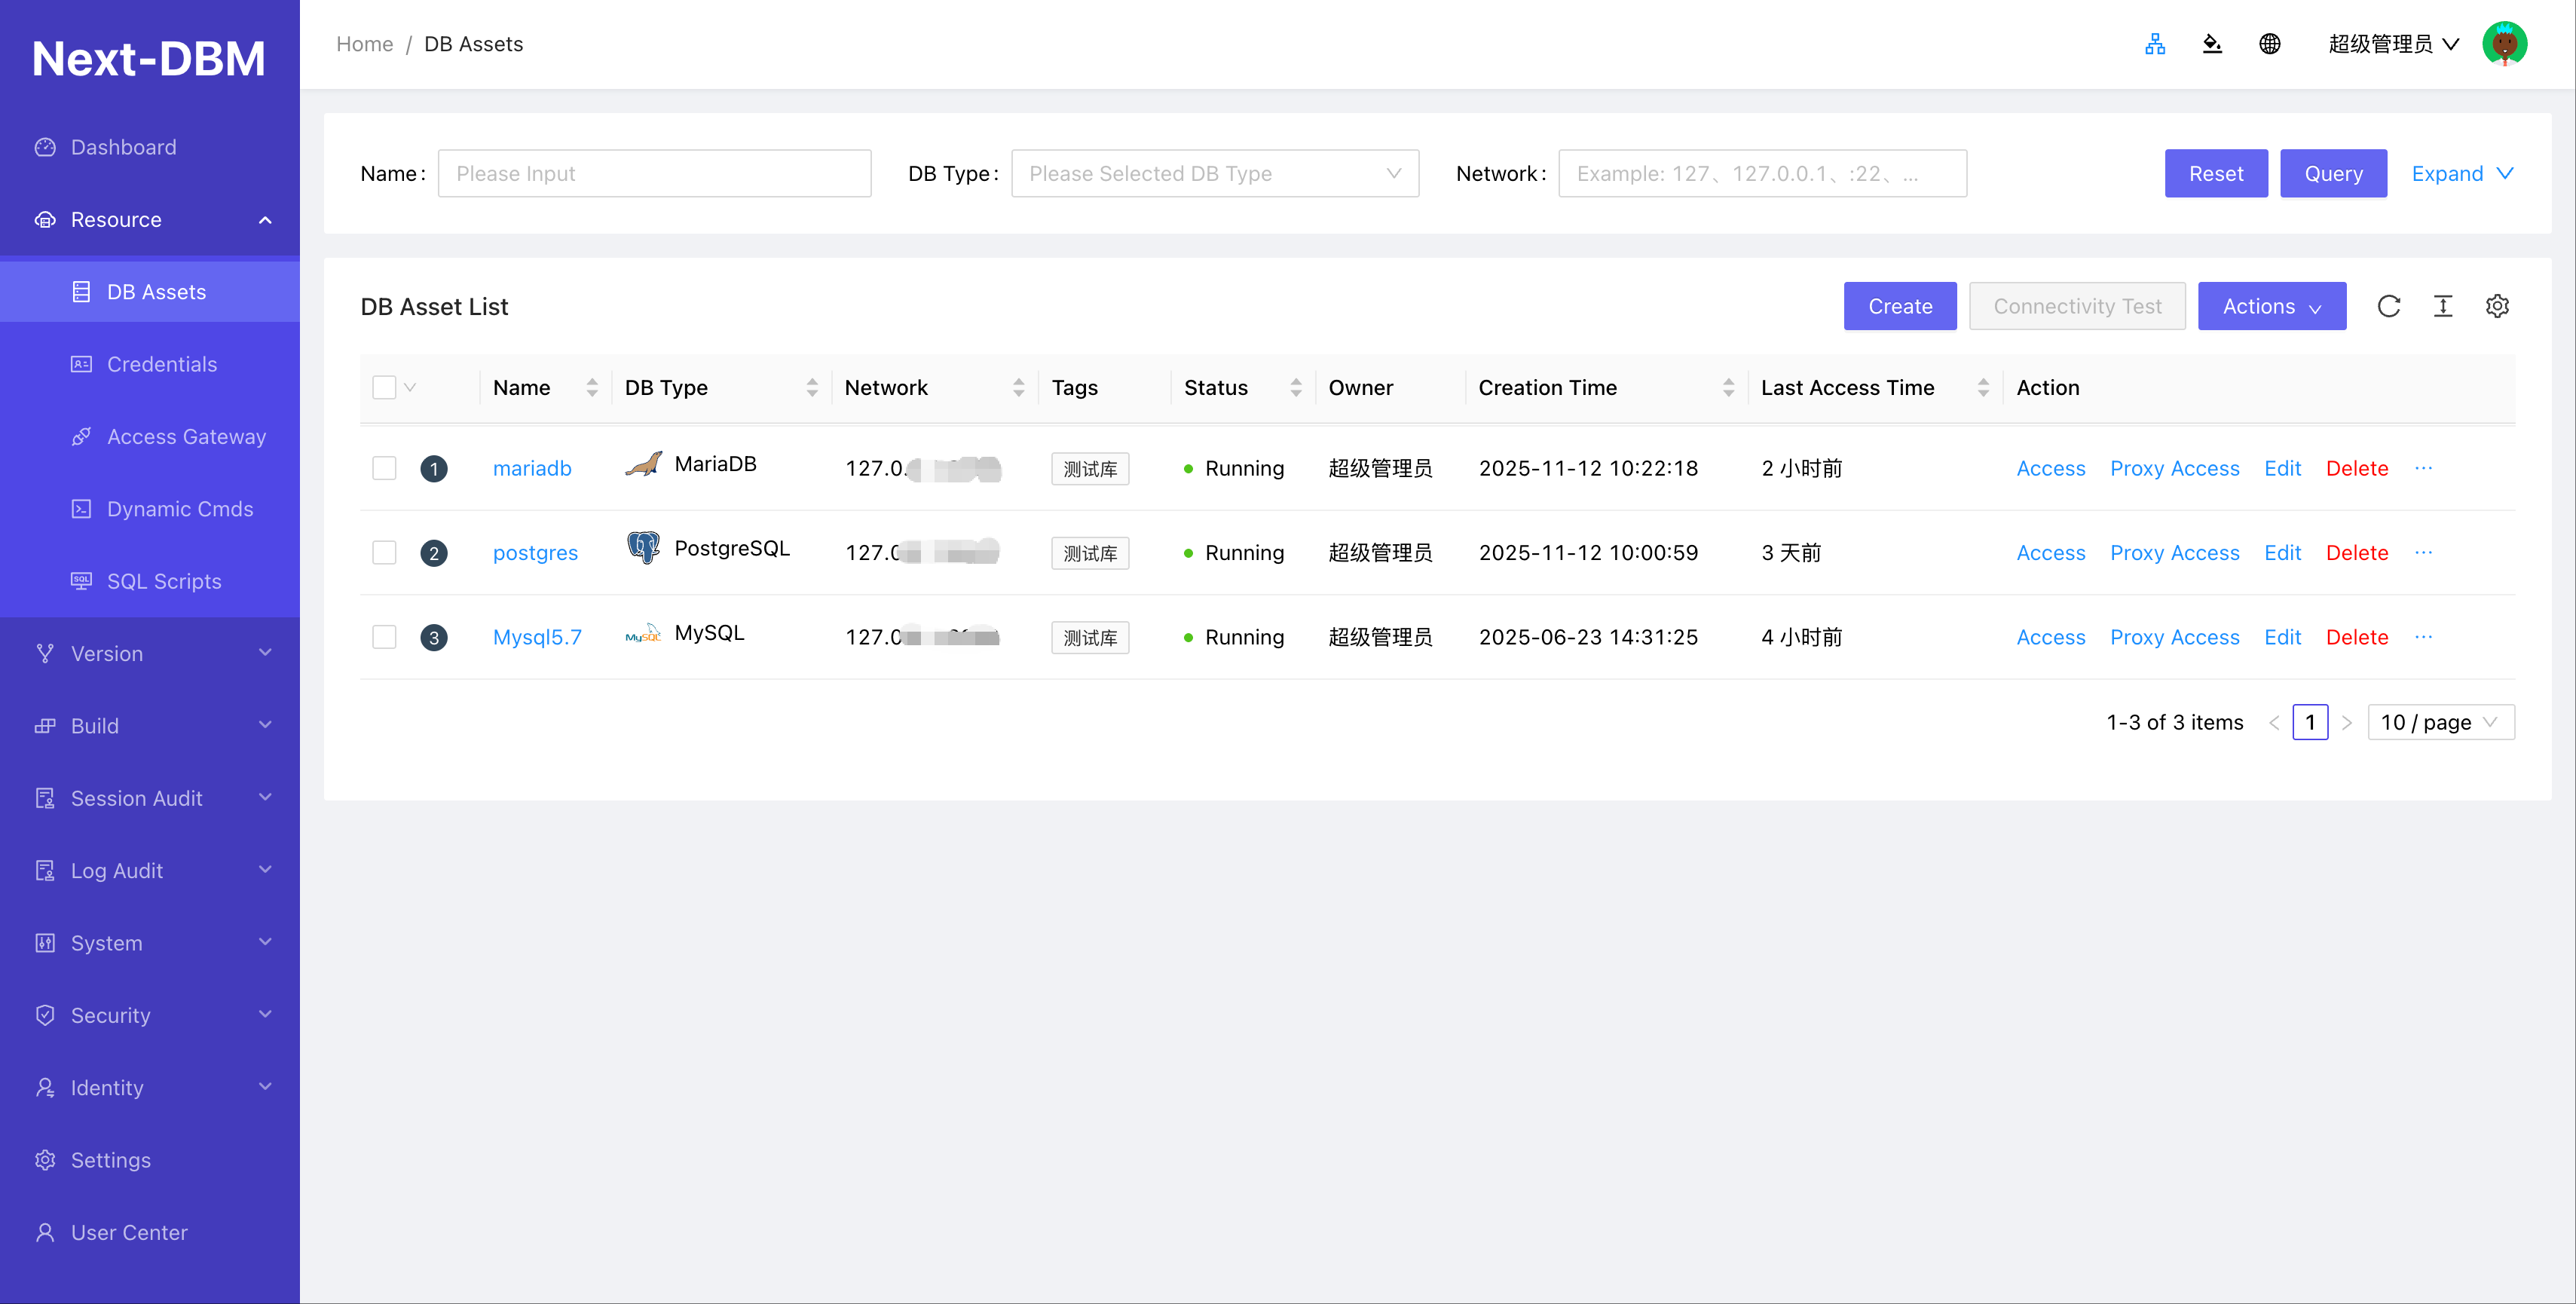This screenshot has height=1304, width=2576.
Task: Open Proxy Access for Mysql5.7
Action: tap(2175, 637)
